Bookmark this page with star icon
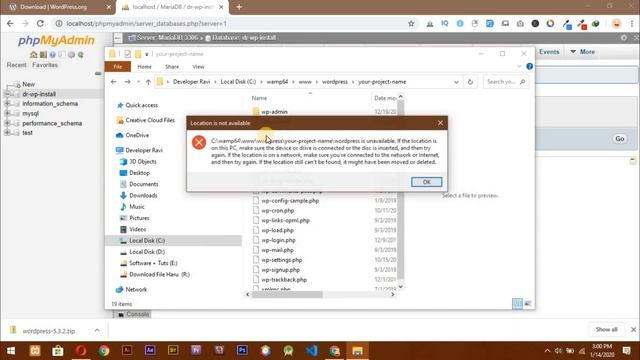This screenshot has width=640, height=360. coord(411,24)
